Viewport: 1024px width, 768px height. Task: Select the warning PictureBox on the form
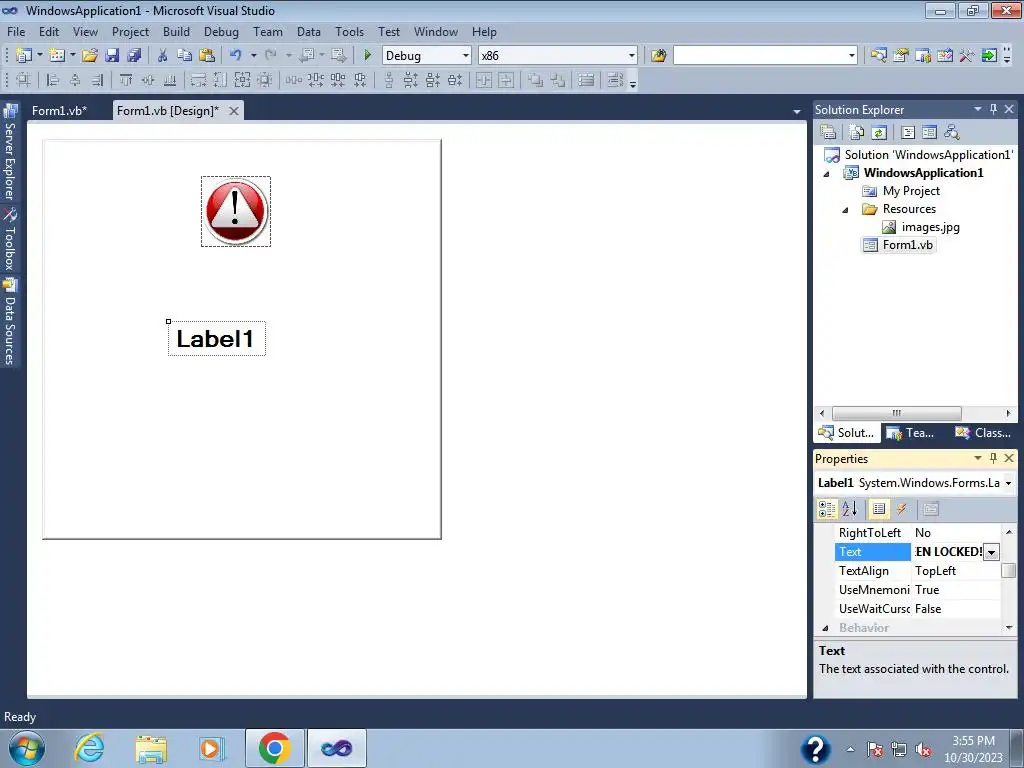click(x=236, y=212)
